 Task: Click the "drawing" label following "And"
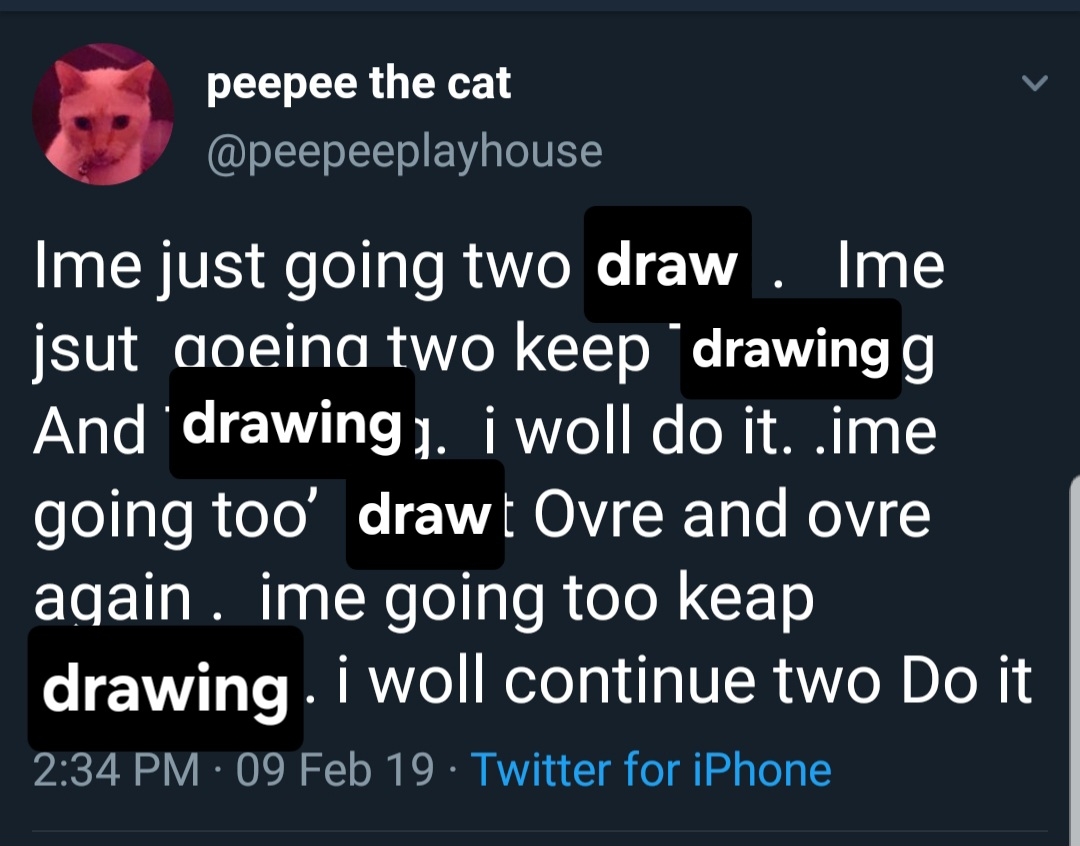pos(292,423)
